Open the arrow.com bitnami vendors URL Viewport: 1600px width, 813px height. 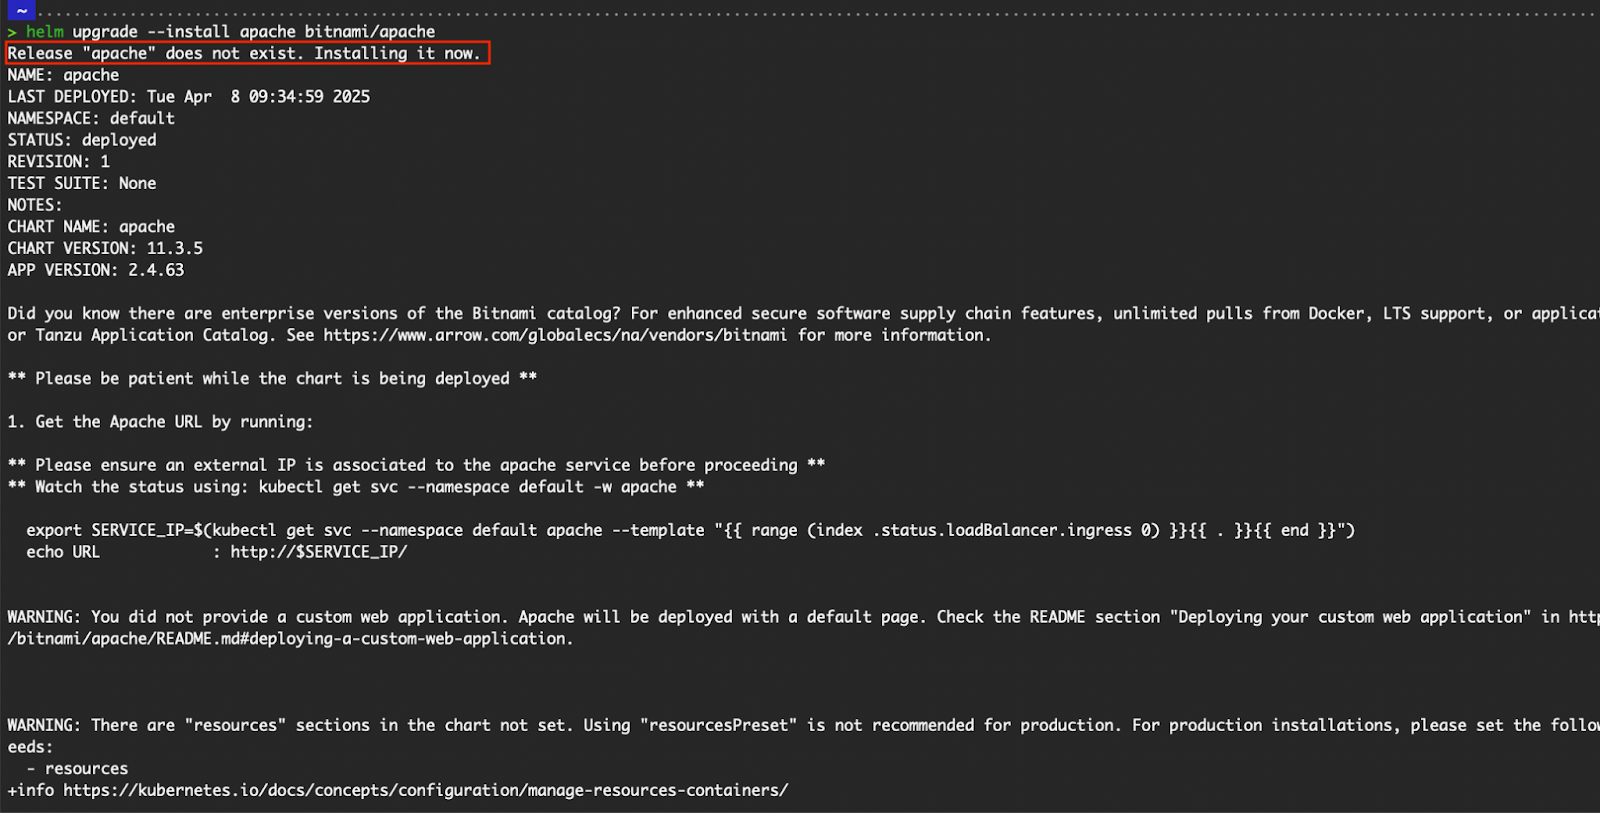click(x=555, y=335)
